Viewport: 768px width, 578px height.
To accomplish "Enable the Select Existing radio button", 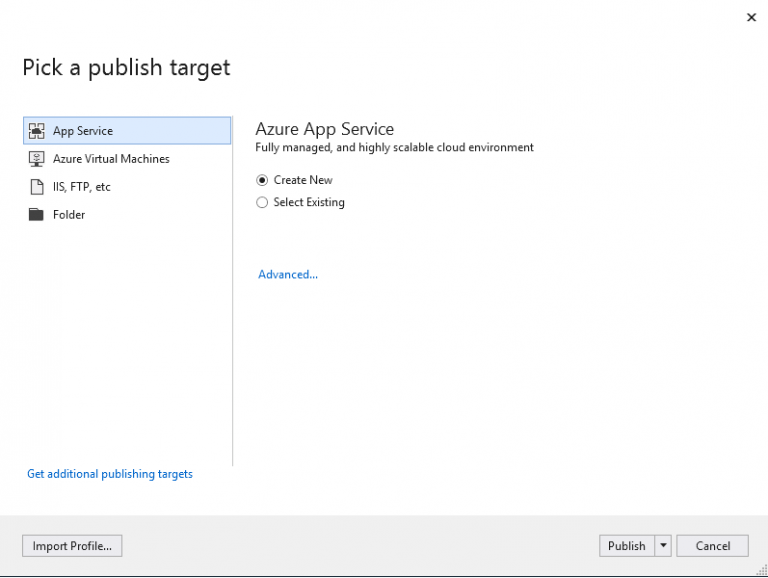I will [x=262, y=203].
